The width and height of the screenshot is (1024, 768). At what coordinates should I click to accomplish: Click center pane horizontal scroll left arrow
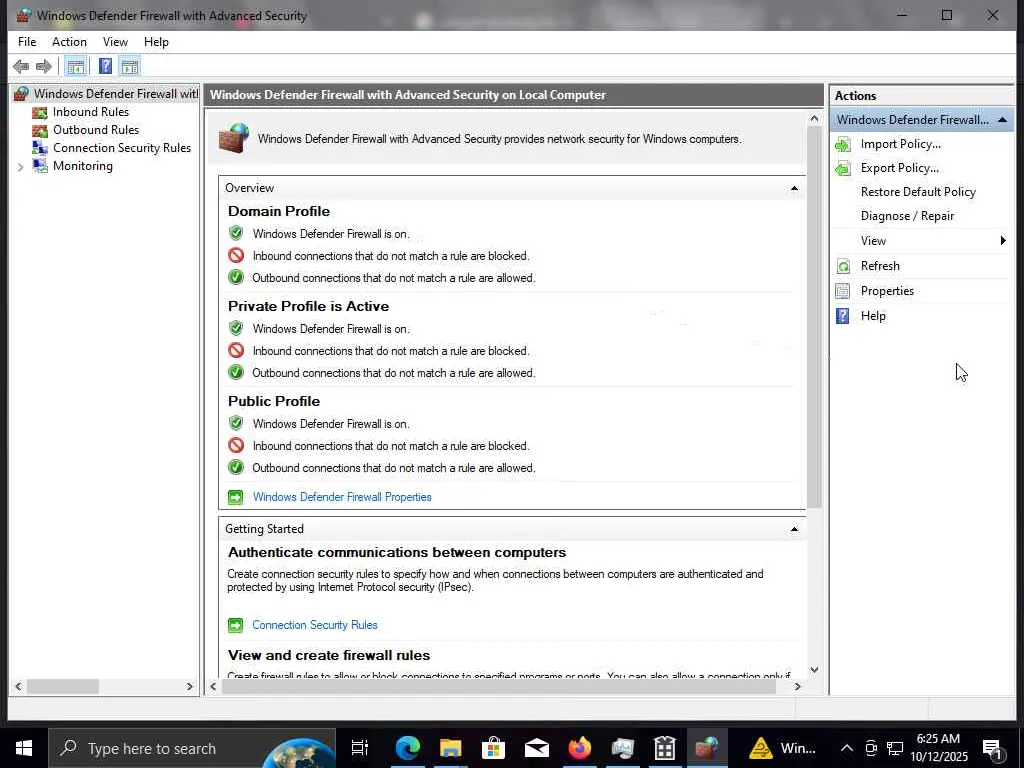tap(213, 686)
